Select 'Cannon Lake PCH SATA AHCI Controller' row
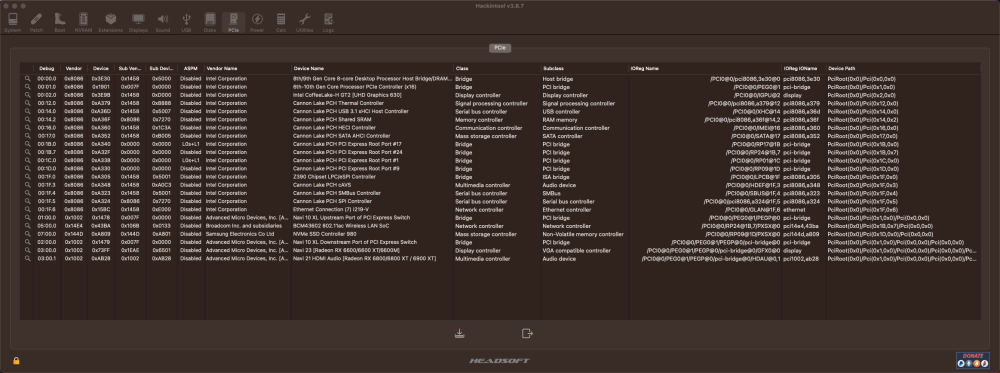The image size is (1000, 373). [500, 136]
